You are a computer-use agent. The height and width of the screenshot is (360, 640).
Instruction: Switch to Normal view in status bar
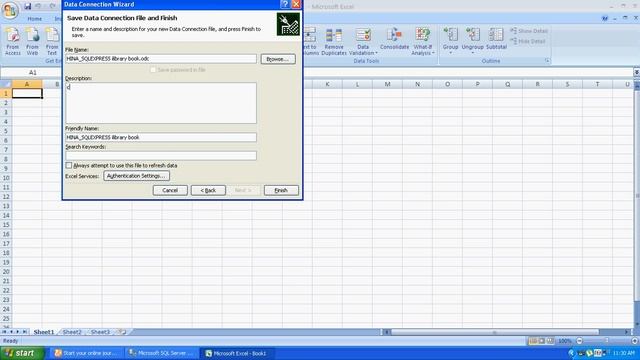[x=533, y=341]
